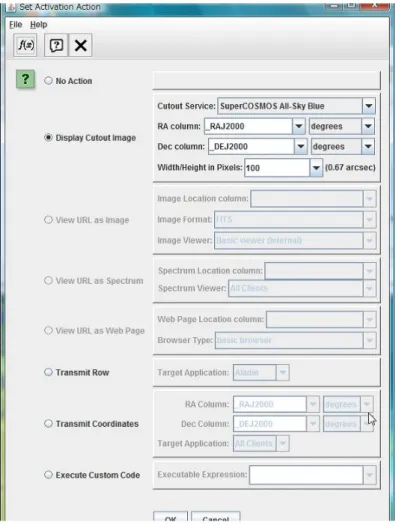Select the No Action radio button

[49, 81]
